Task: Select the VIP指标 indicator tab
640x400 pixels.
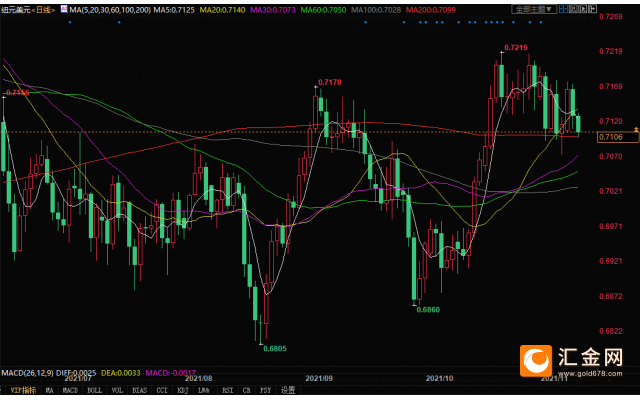Action: [x=23, y=390]
